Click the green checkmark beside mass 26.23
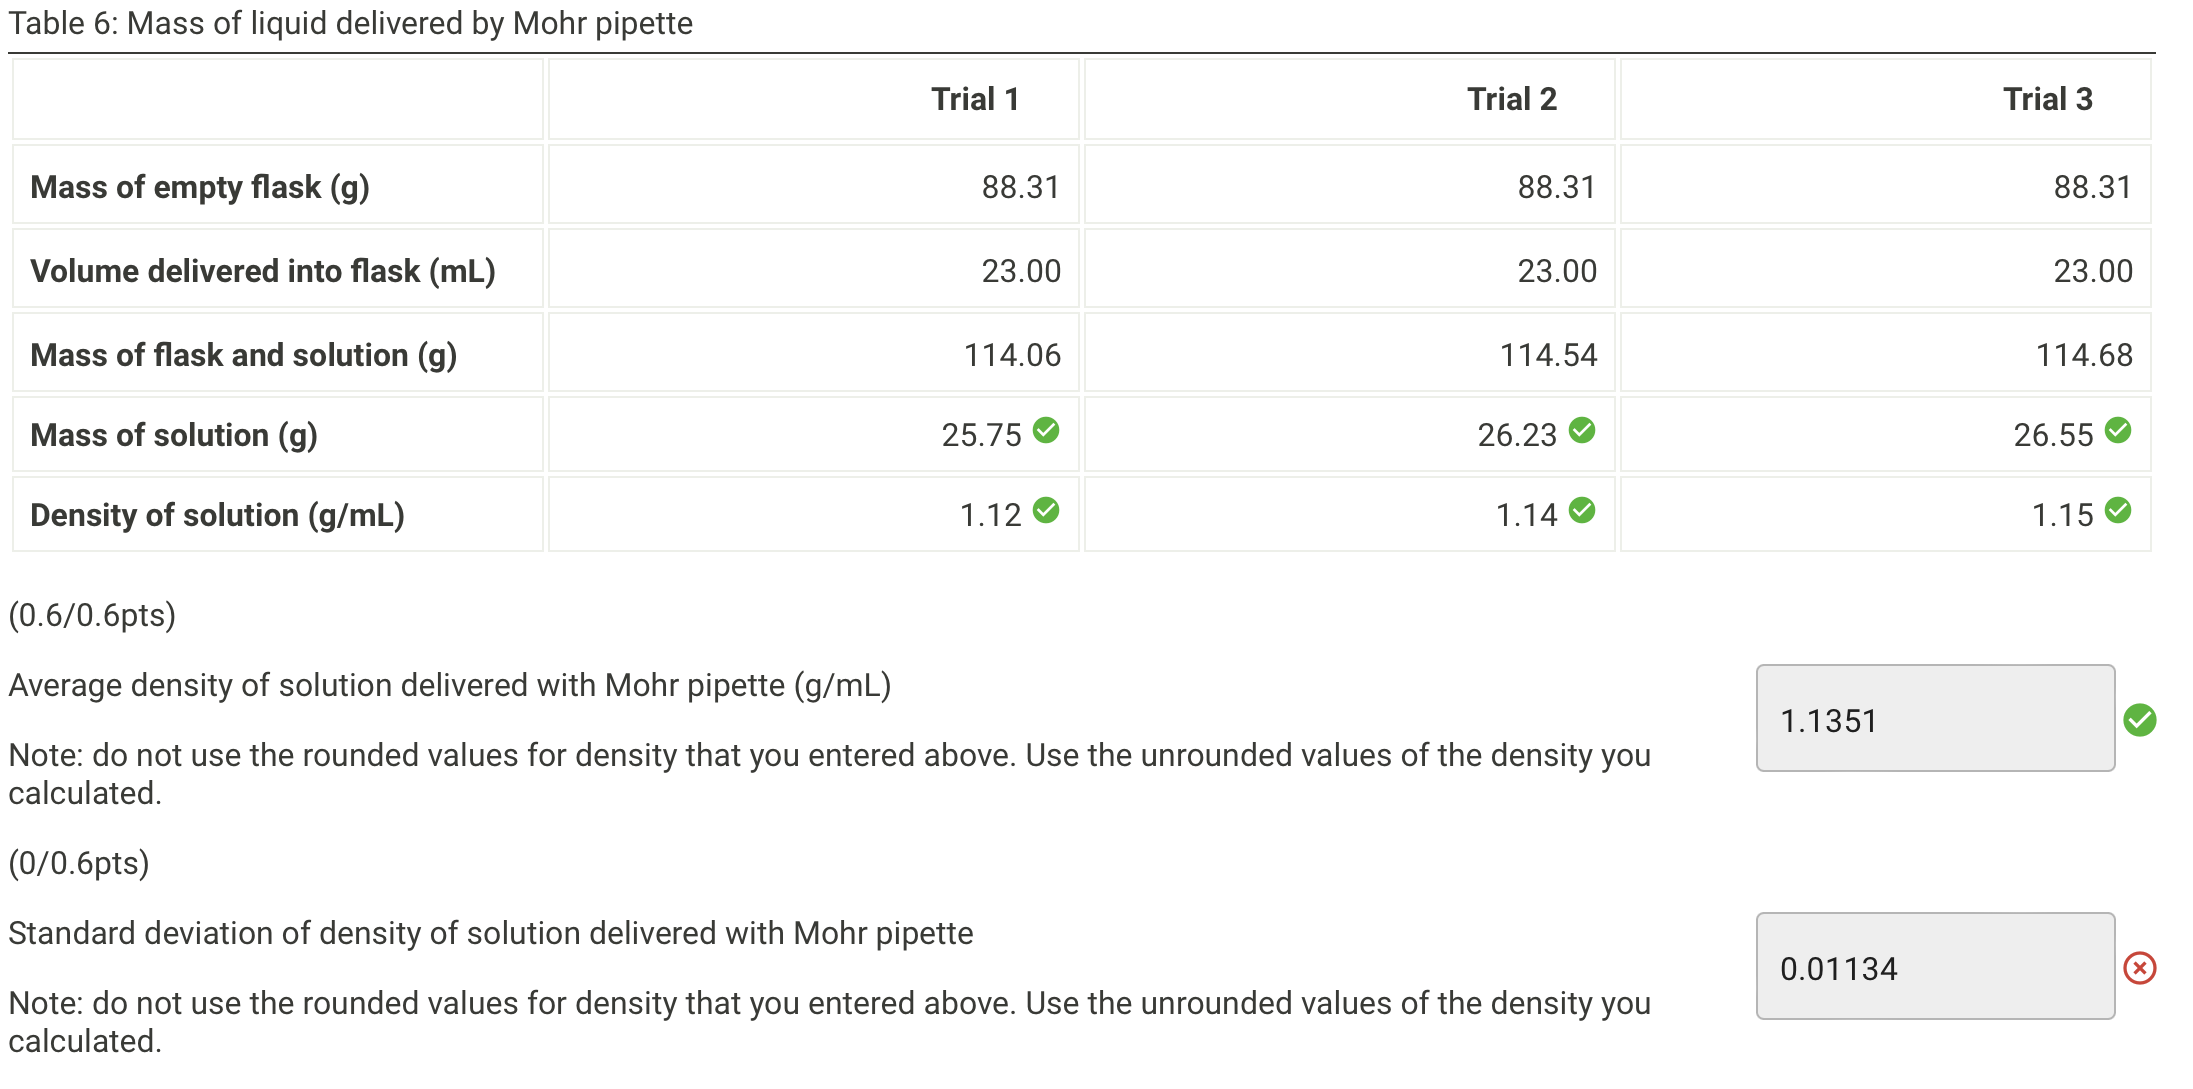This screenshot has width=2193, height=1089. 1583,430
